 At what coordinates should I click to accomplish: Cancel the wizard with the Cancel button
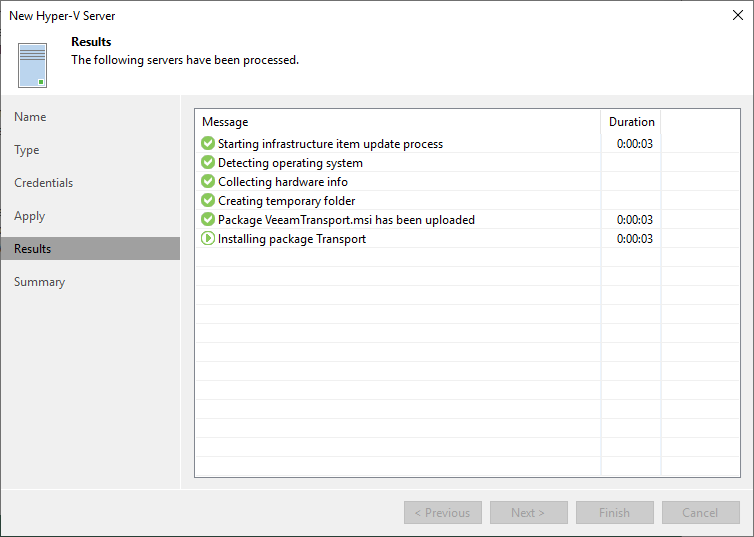point(701,512)
